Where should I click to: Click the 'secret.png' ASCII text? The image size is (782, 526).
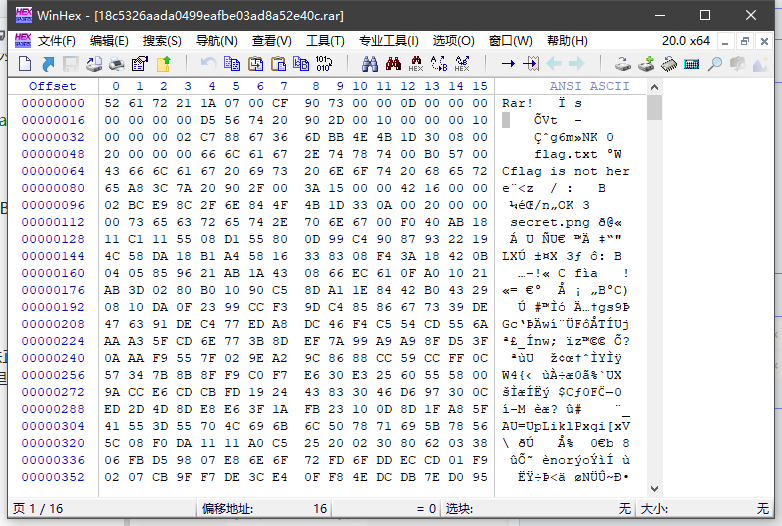click(550, 222)
